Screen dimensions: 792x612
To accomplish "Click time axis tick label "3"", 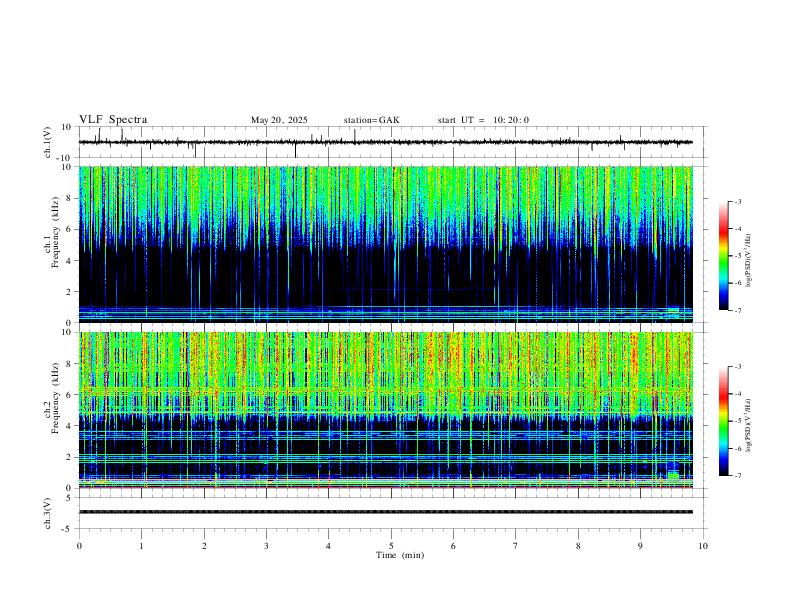I will point(266,546).
